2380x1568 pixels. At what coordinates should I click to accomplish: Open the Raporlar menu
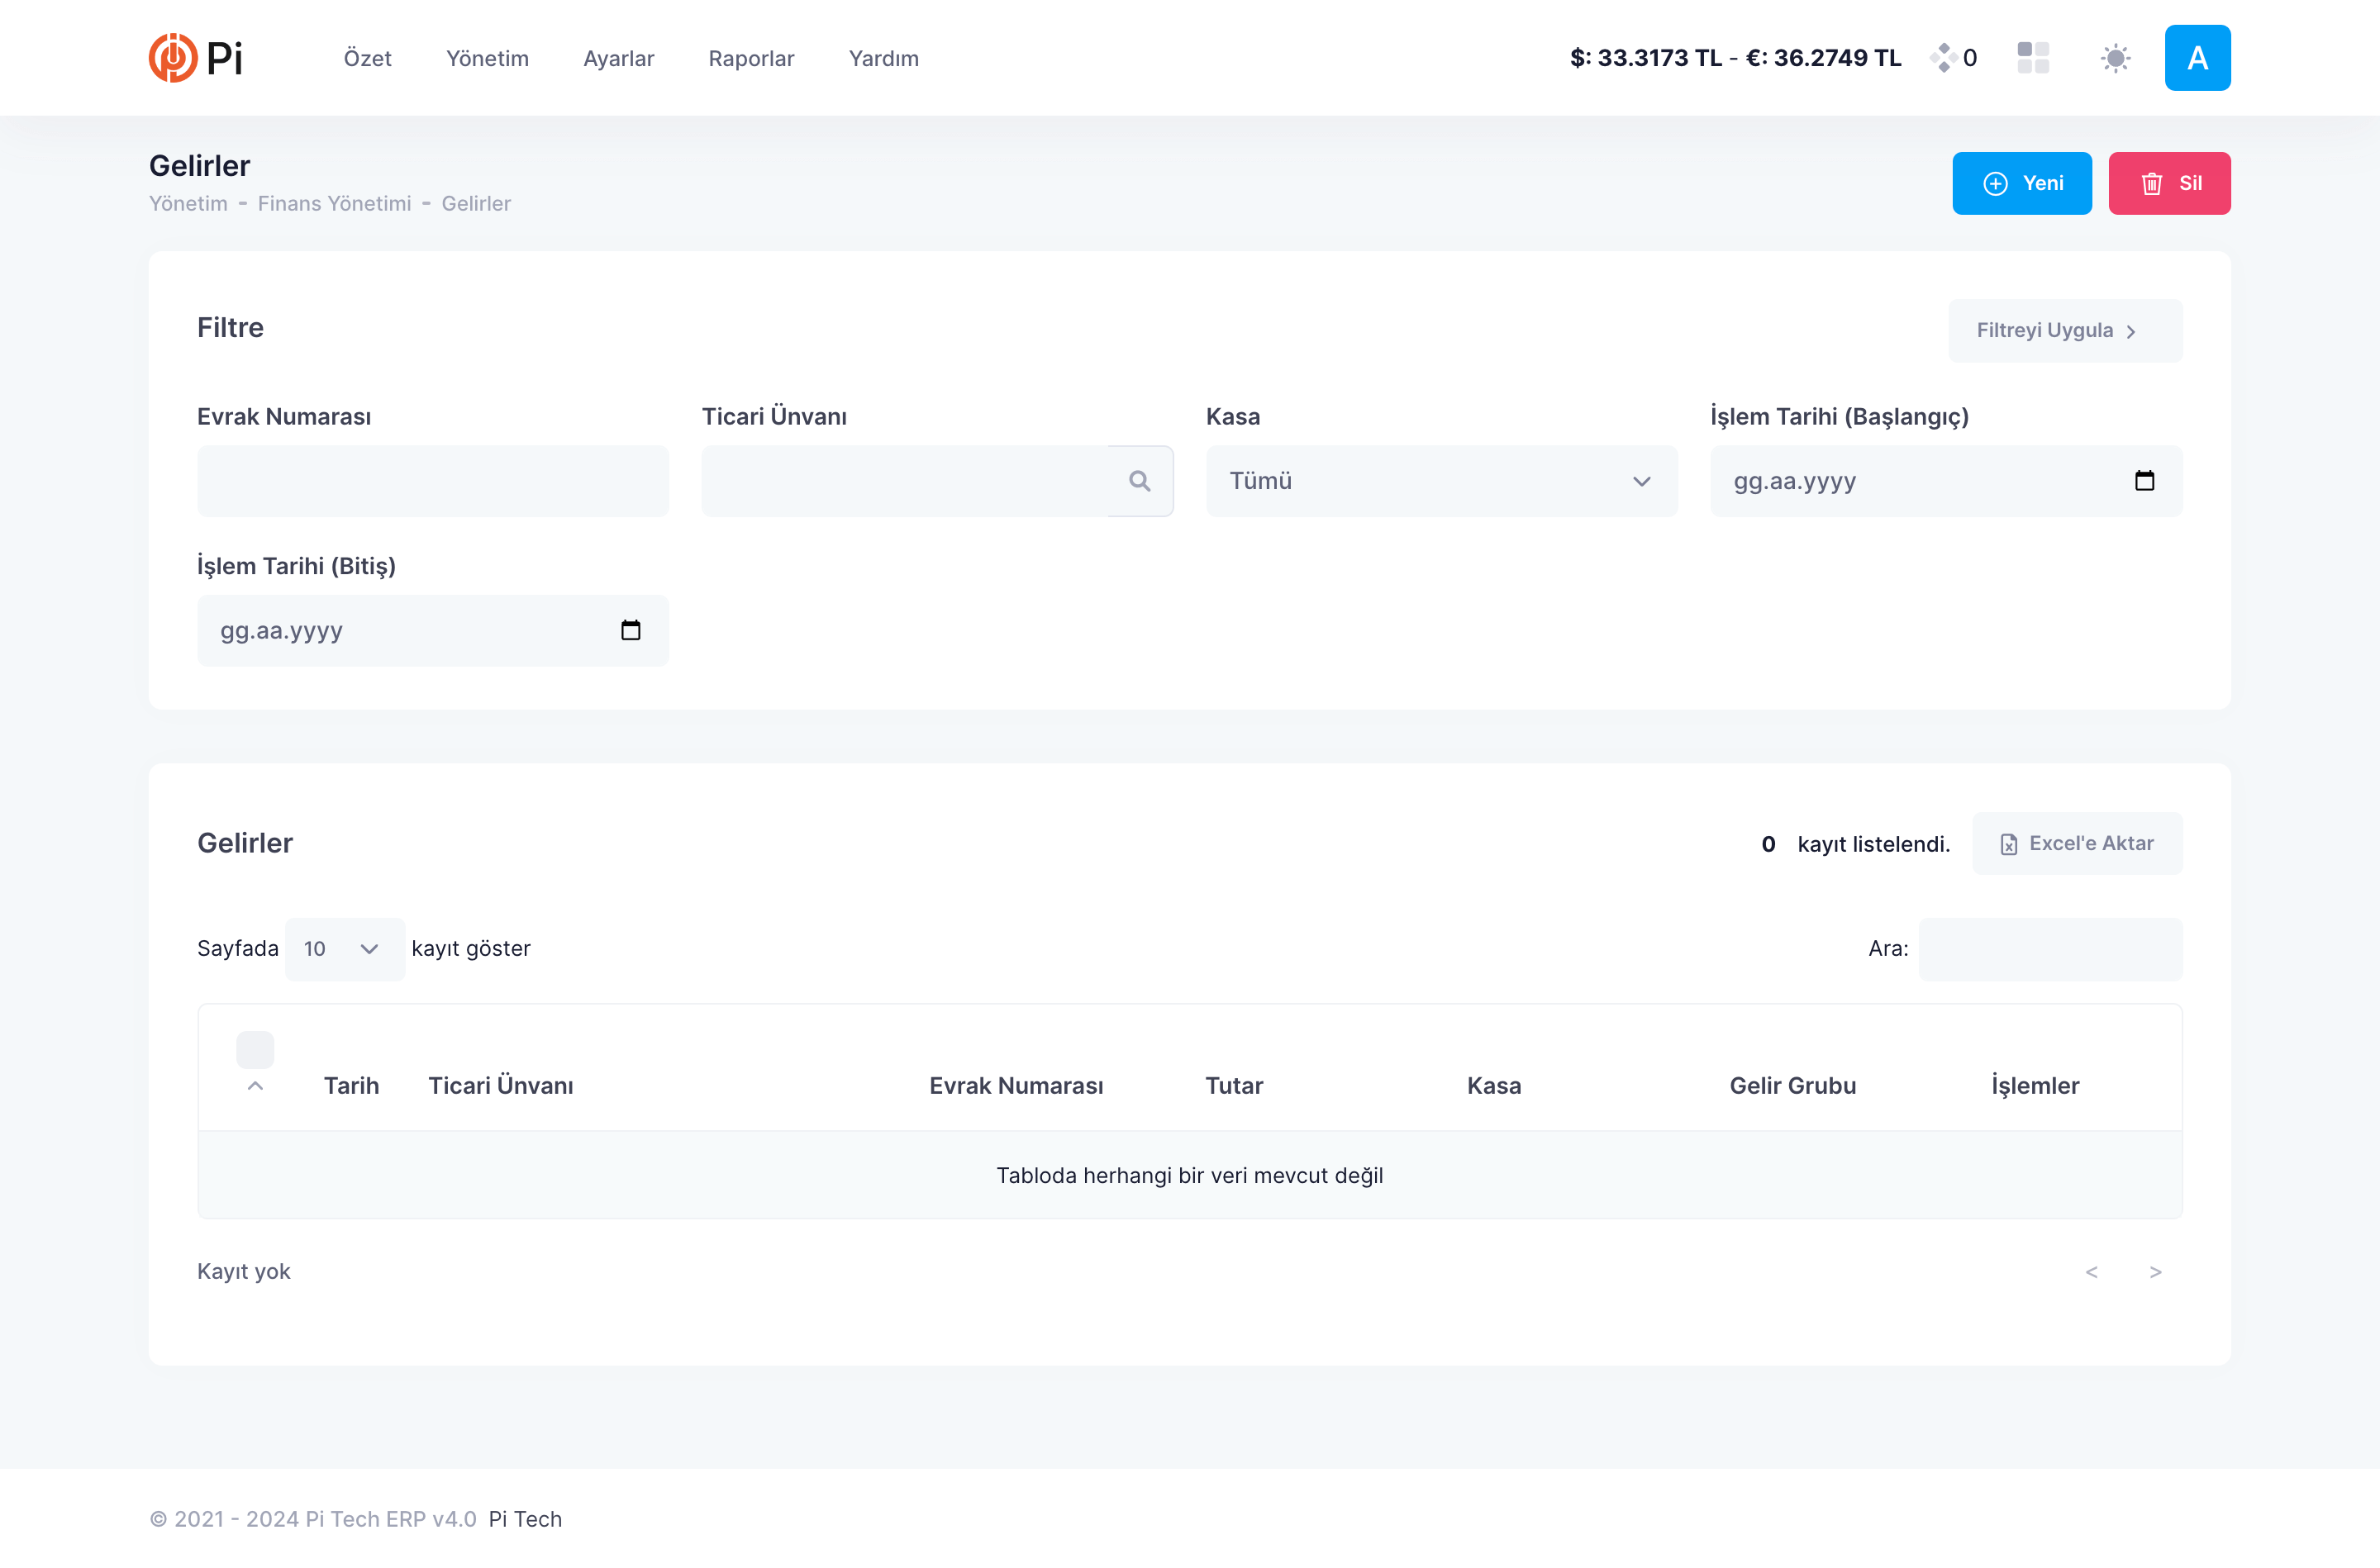(x=751, y=58)
